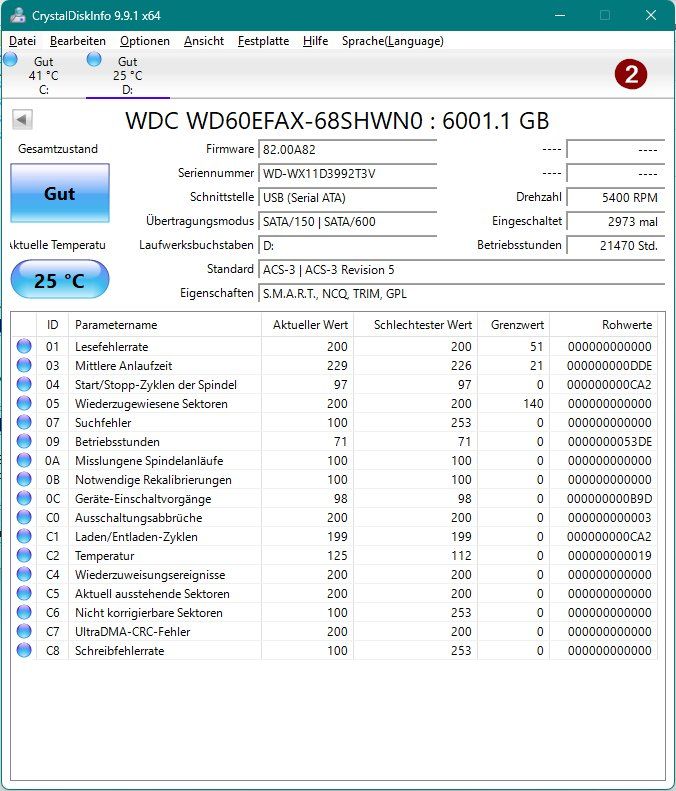Image resolution: width=676 pixels, height=791 pixels.
Task: Select the Mittlere Anlaufzeit parameter name
Action: pos(124,366)
